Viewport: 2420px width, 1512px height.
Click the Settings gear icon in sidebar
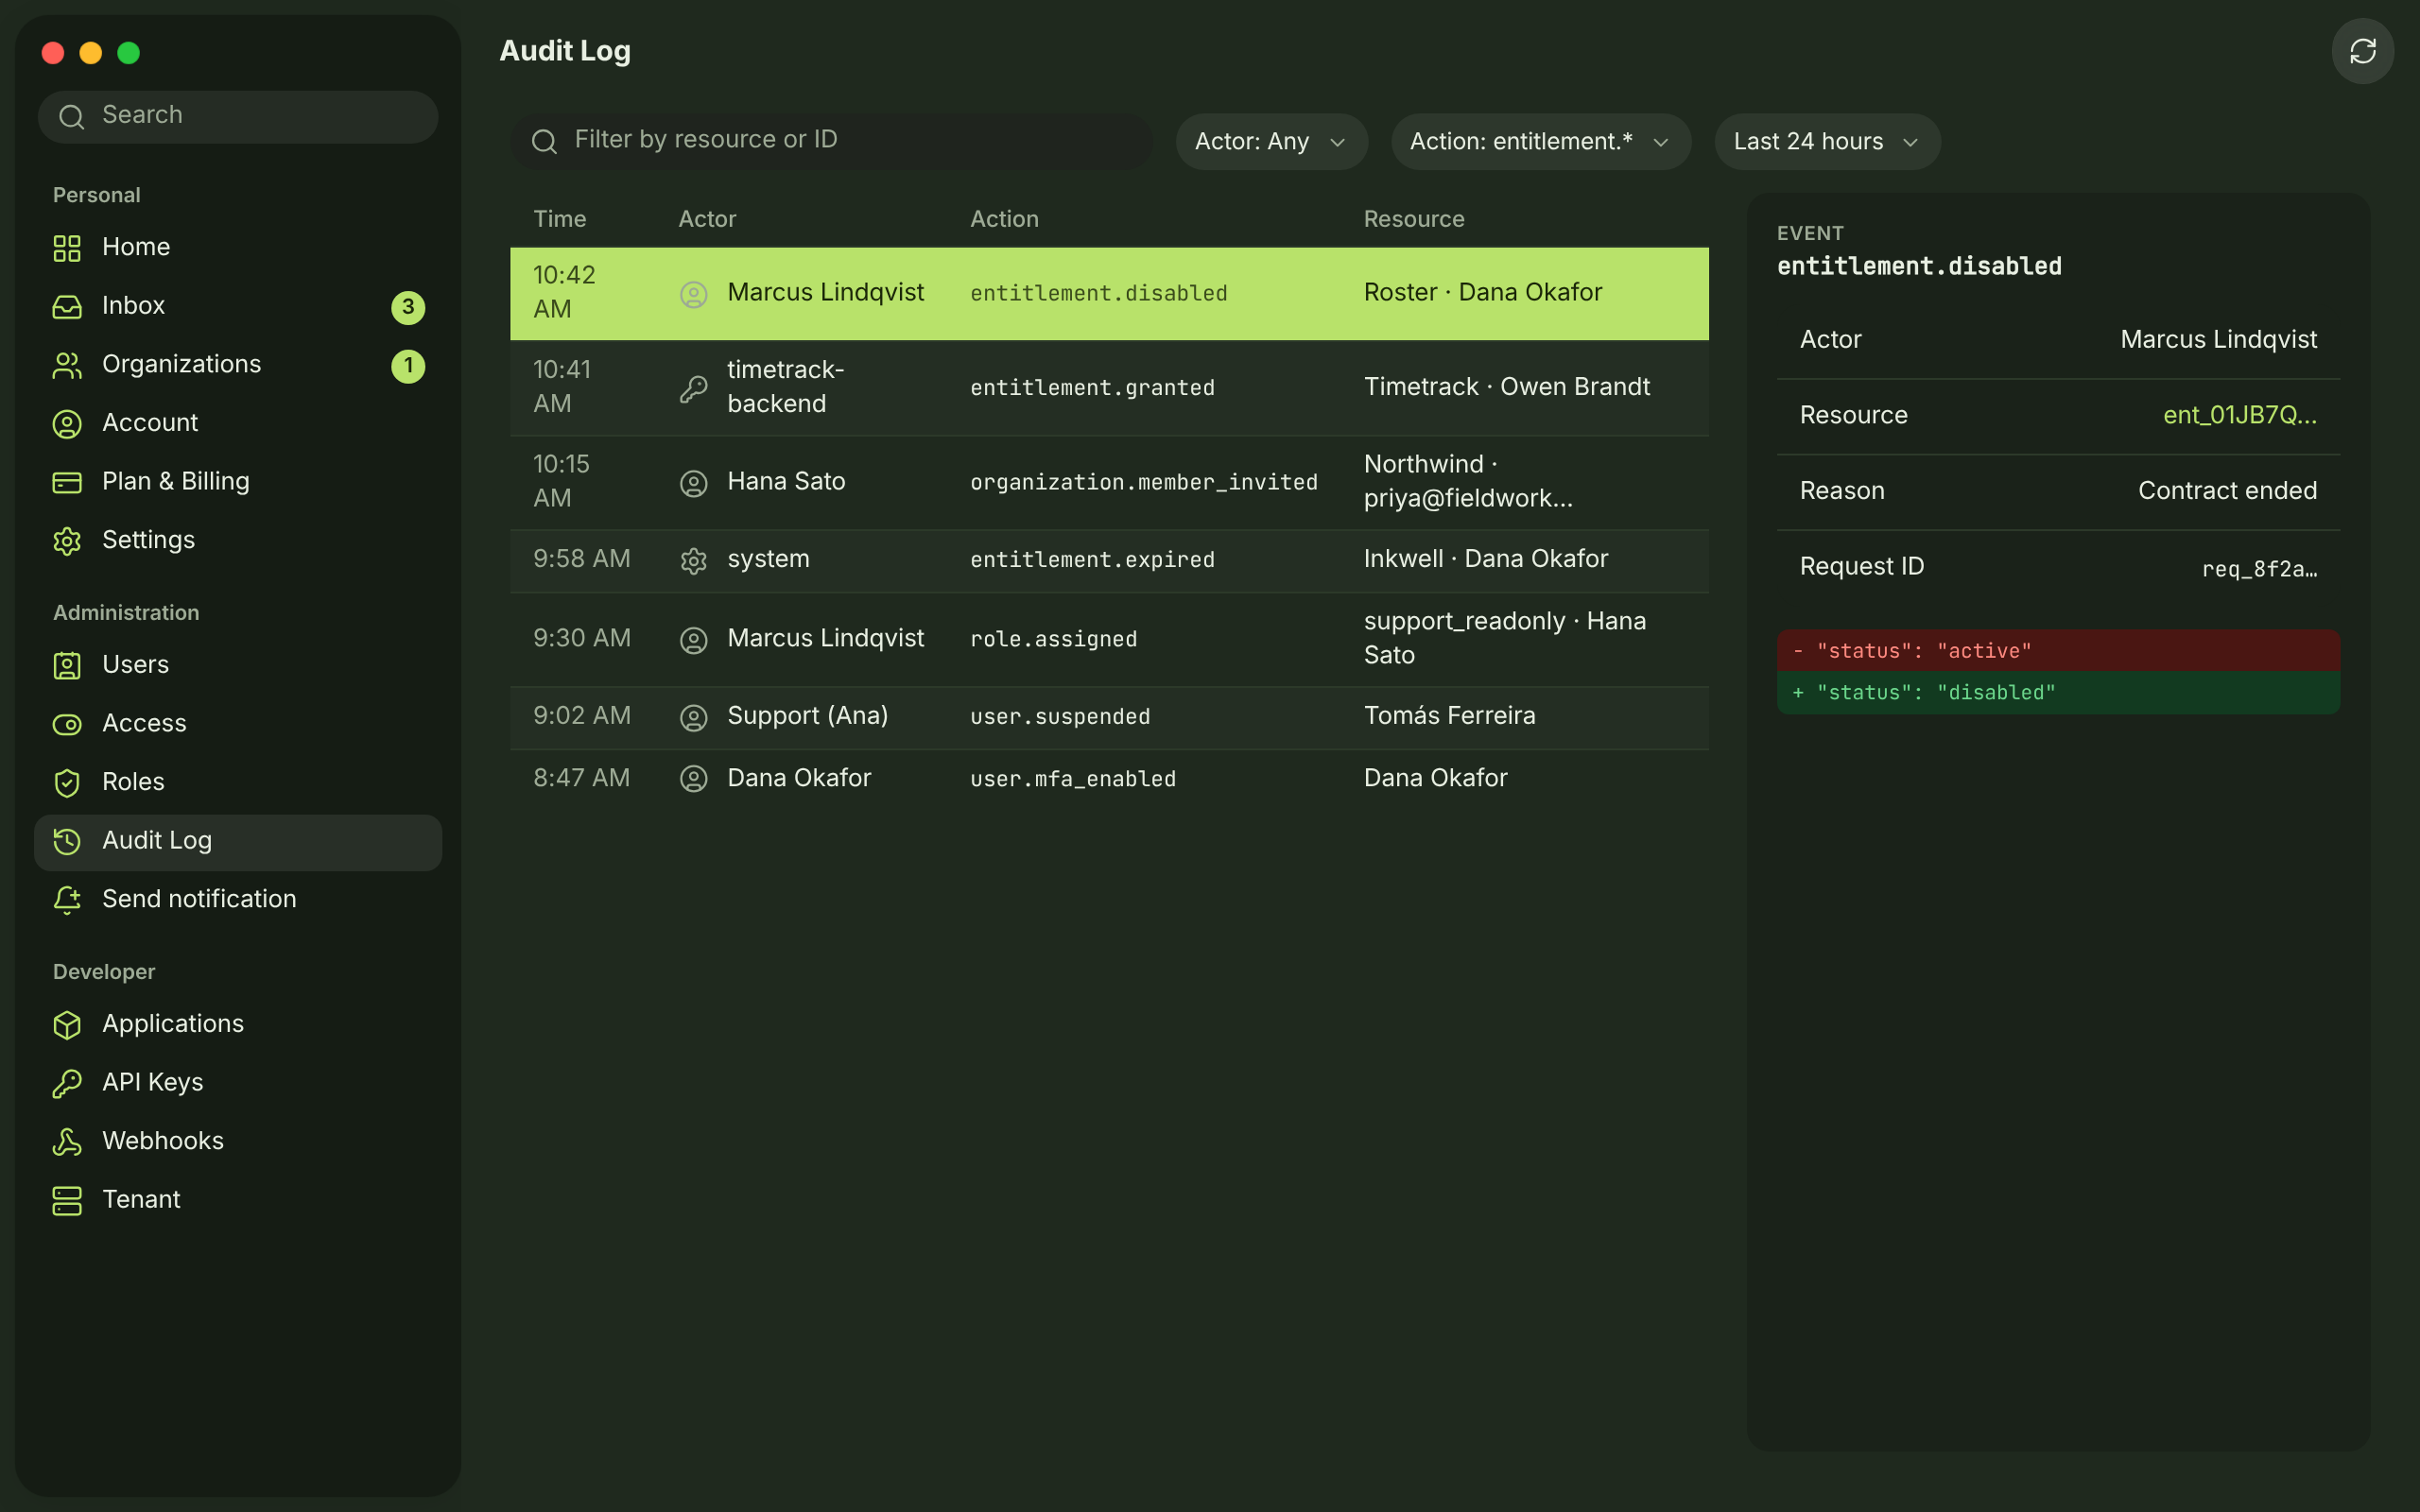[x=67, y=541]
